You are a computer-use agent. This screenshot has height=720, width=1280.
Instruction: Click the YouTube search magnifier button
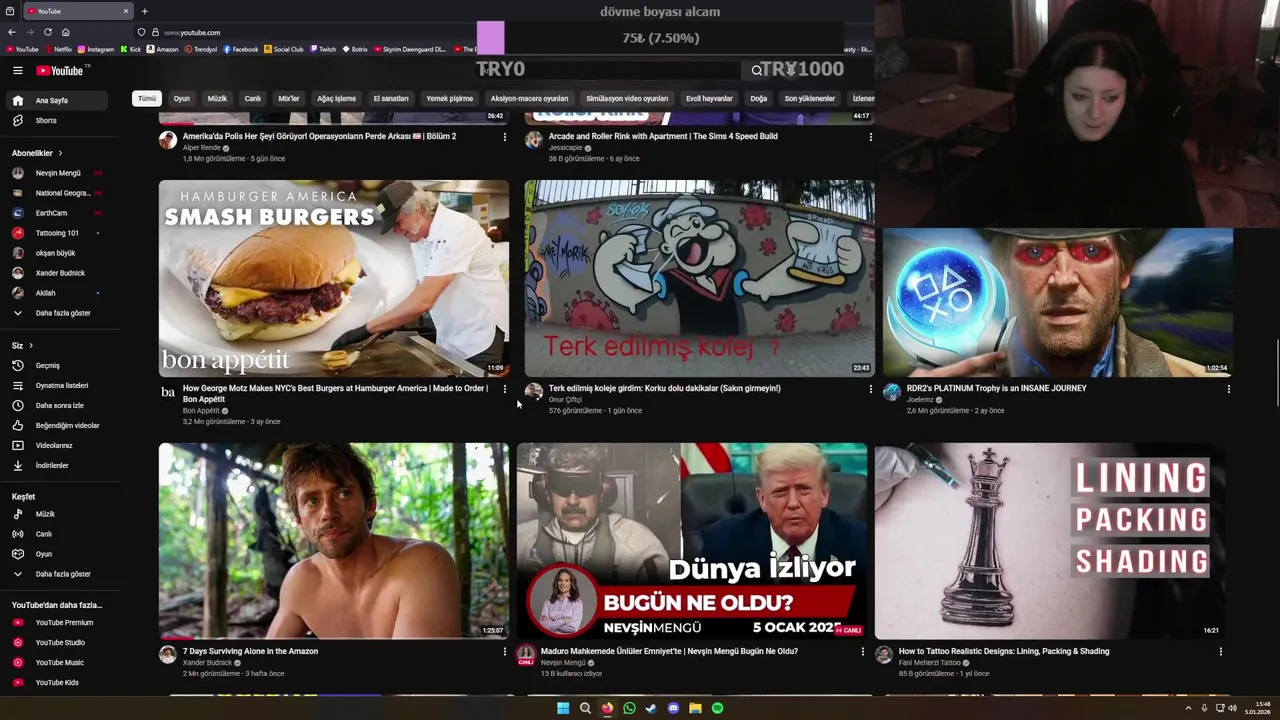[757, 70]
